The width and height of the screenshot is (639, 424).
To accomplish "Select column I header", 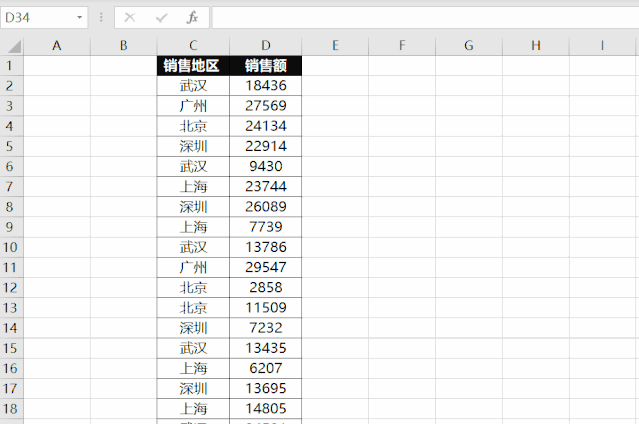I will tap(602, 46).
